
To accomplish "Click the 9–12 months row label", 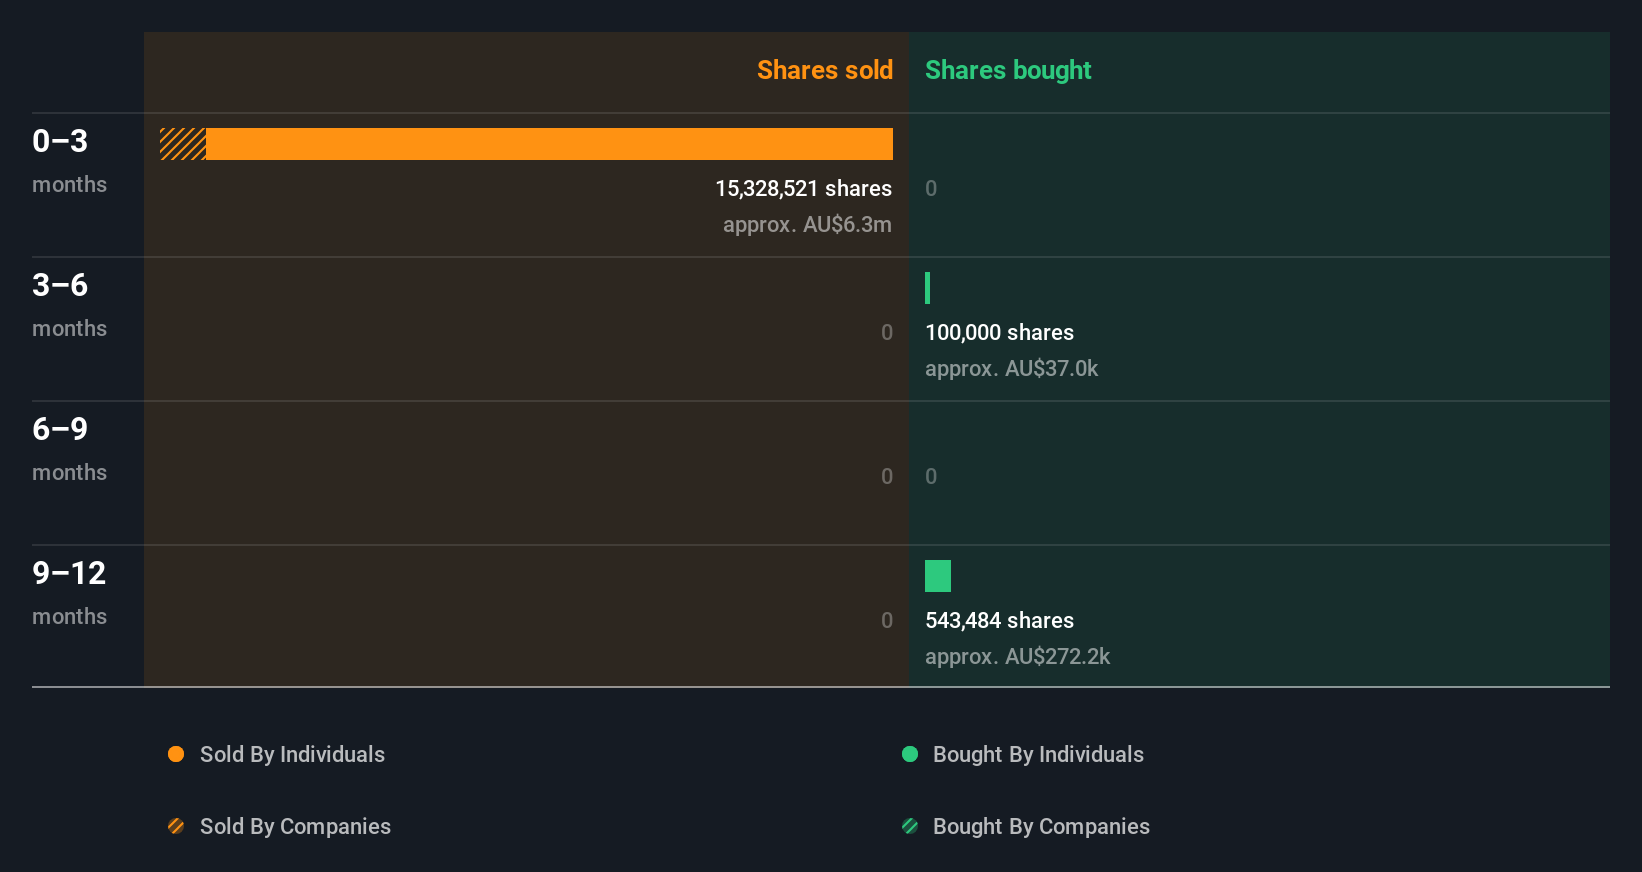I will click(x=69, y=592).
